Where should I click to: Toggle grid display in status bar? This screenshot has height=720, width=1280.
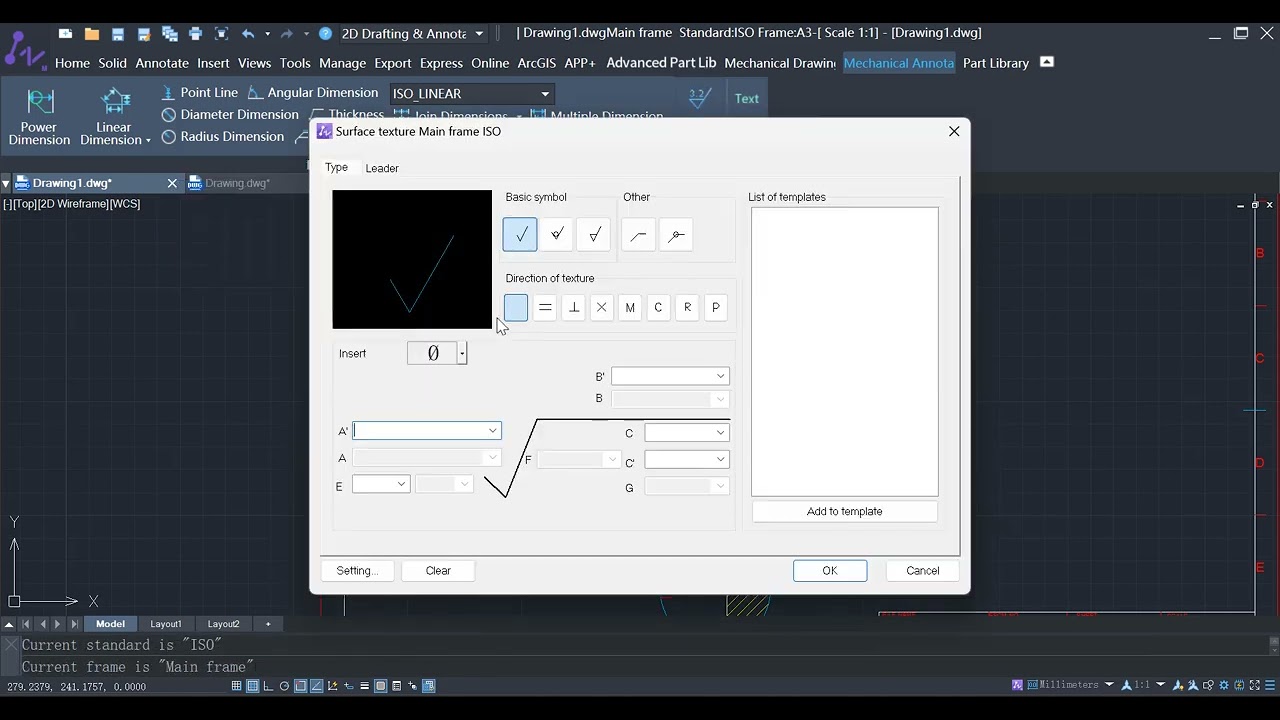coord(236,686)
